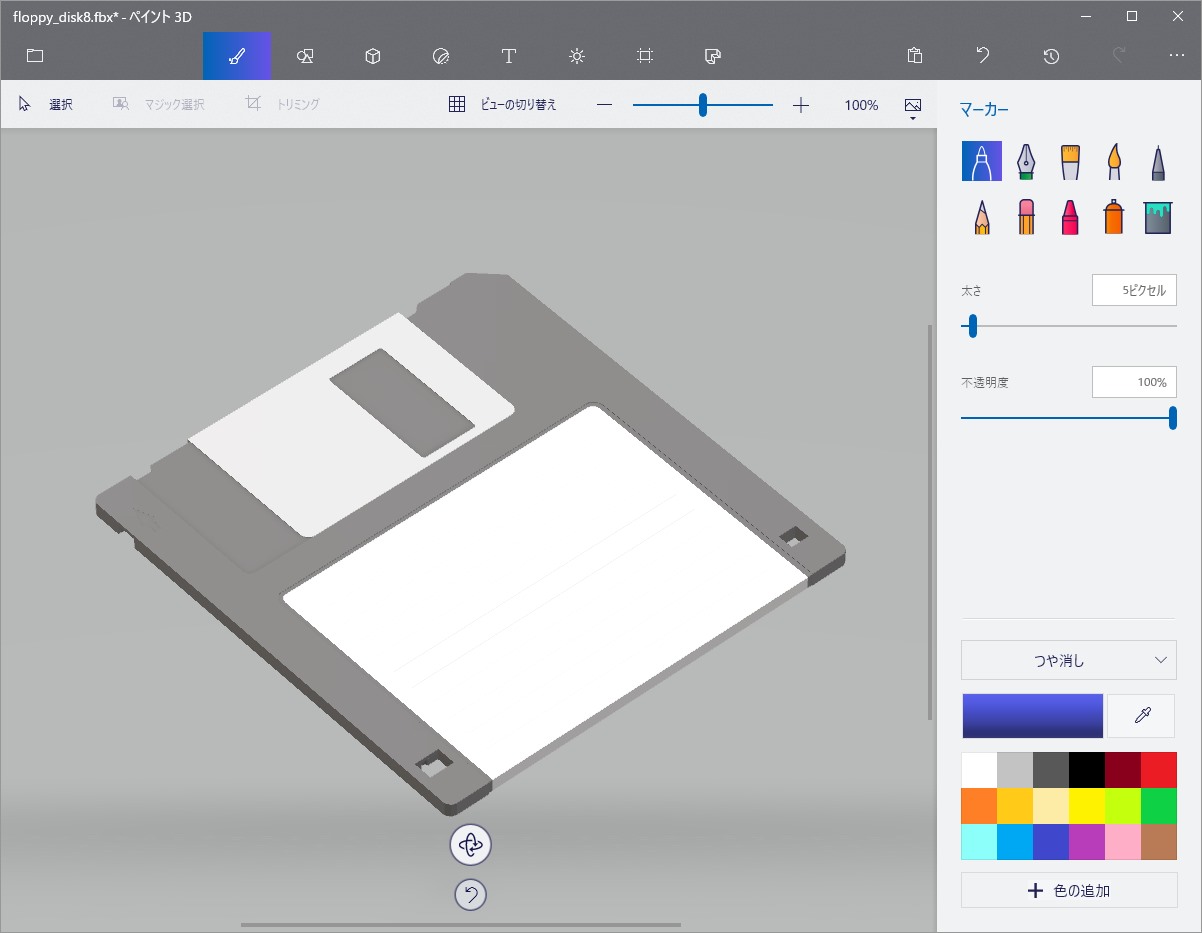Activate the eyedropper color picker
Screen dimensions: 1202x933
(x=1141, y=716)
